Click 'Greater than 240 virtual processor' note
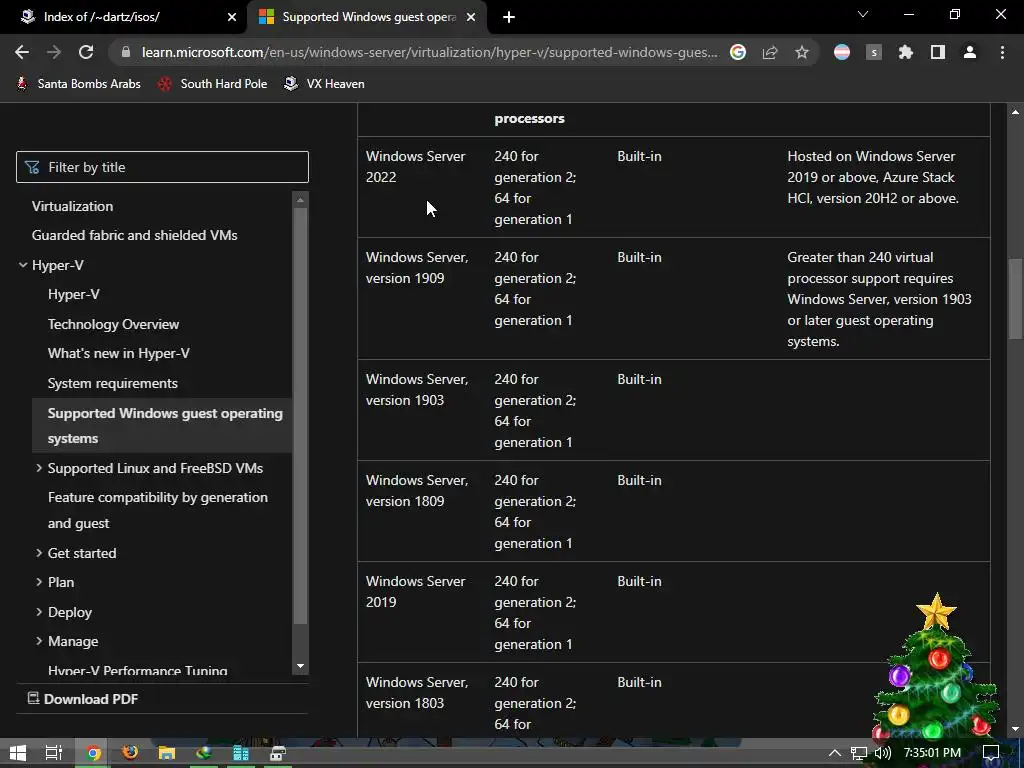 (879, 299)
